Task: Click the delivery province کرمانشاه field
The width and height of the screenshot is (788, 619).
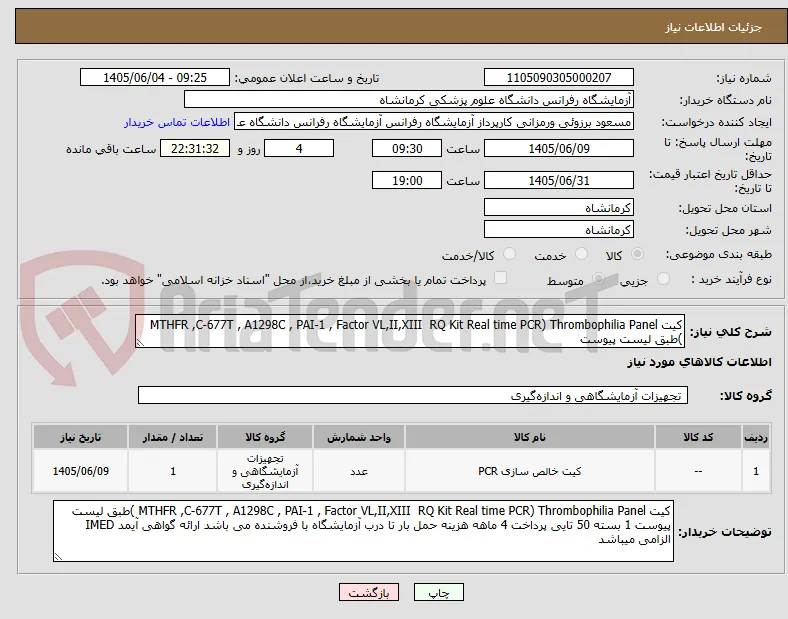Action: tap(559, 208)
